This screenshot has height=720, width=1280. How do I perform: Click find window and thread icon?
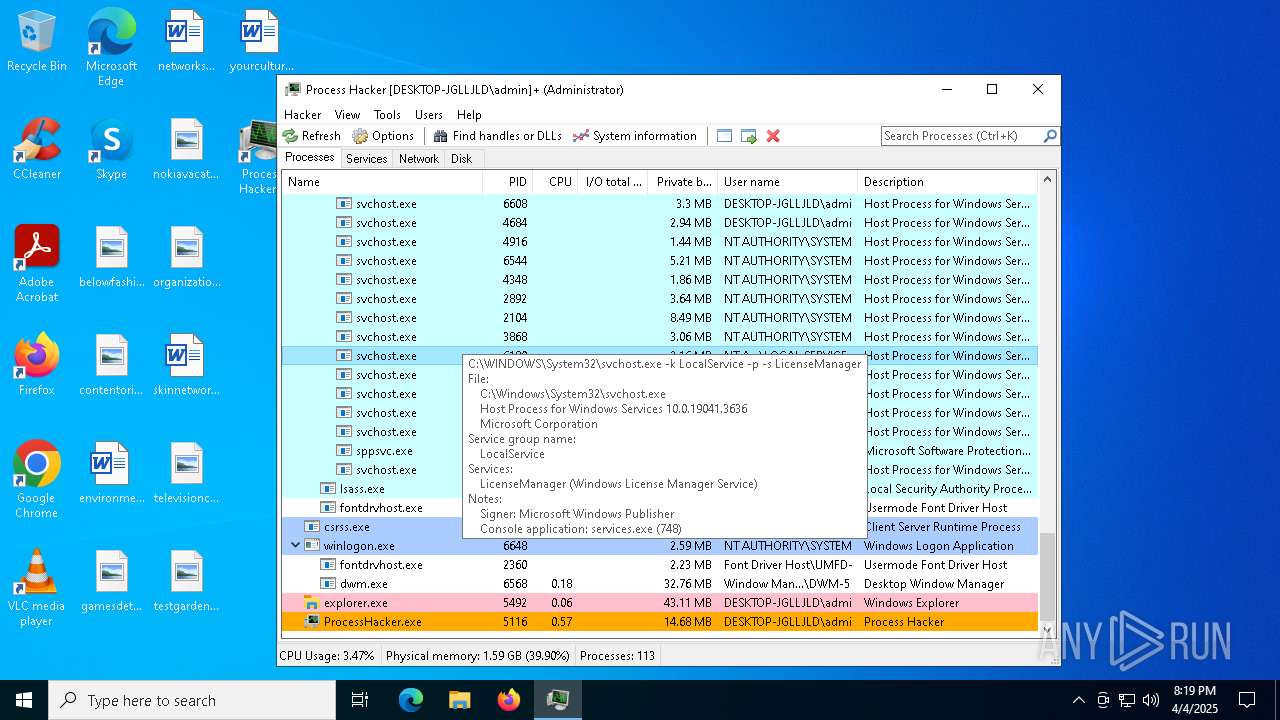tap(749, 136)
